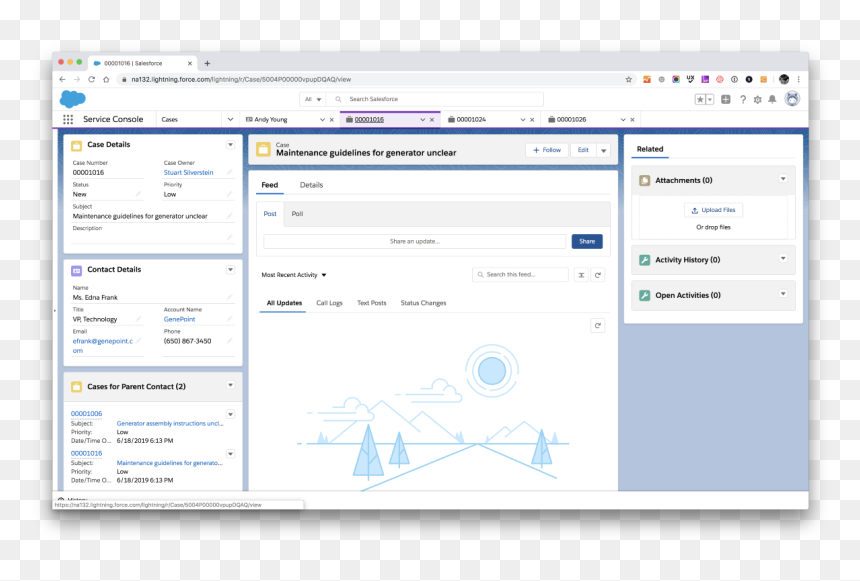Switch to the Details tab
Viewport: 860px width, 581px height.
point(312,185)
